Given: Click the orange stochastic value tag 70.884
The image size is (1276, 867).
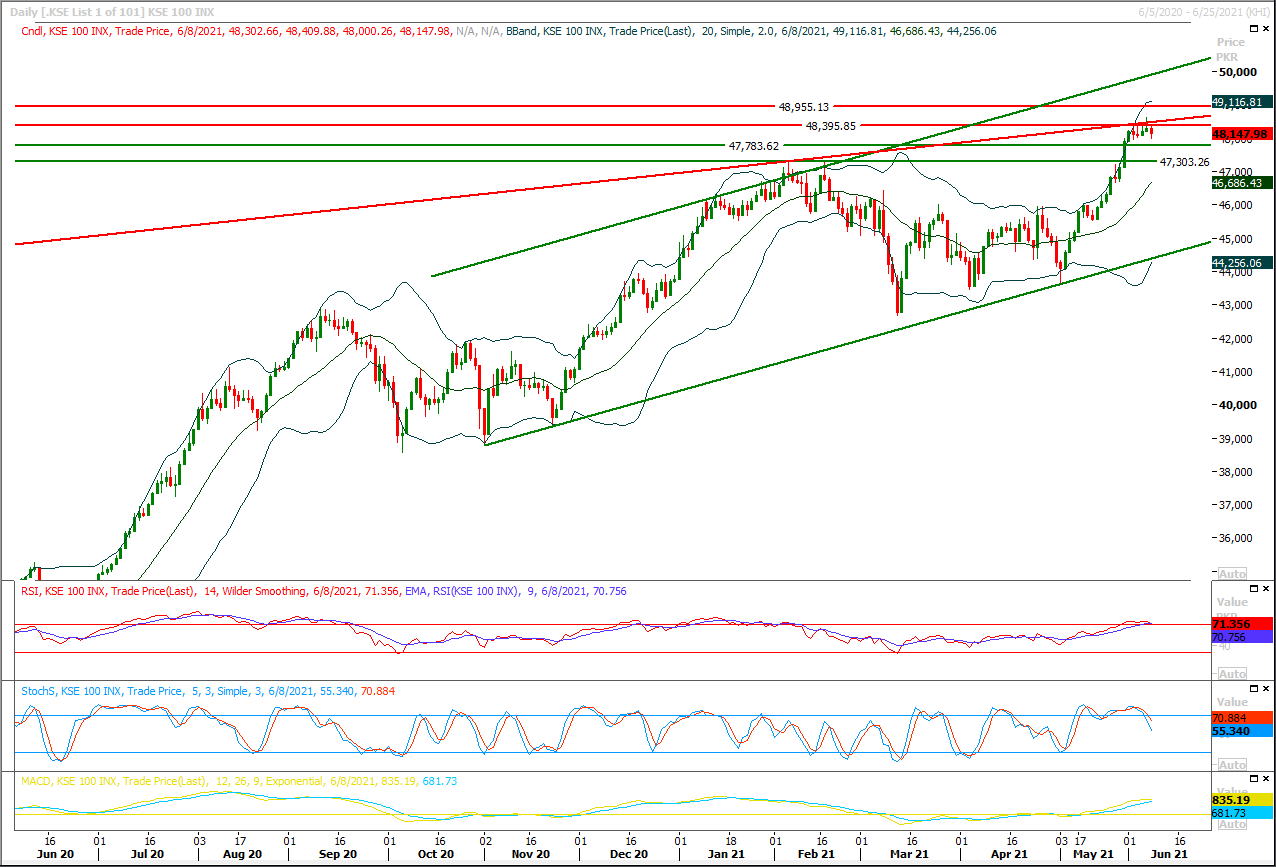Looking at the screenshot, I should (1241, 718).
